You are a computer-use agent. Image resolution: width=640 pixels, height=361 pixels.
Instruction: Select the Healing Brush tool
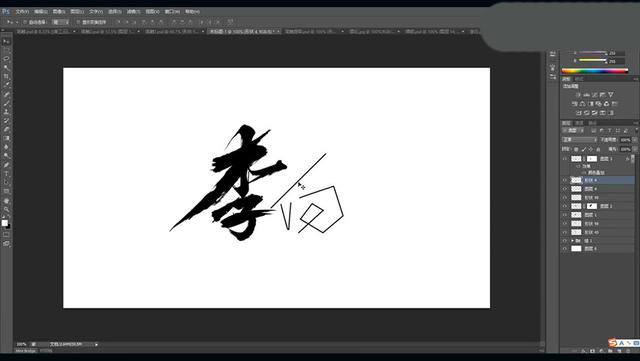(x=6, y=94)
